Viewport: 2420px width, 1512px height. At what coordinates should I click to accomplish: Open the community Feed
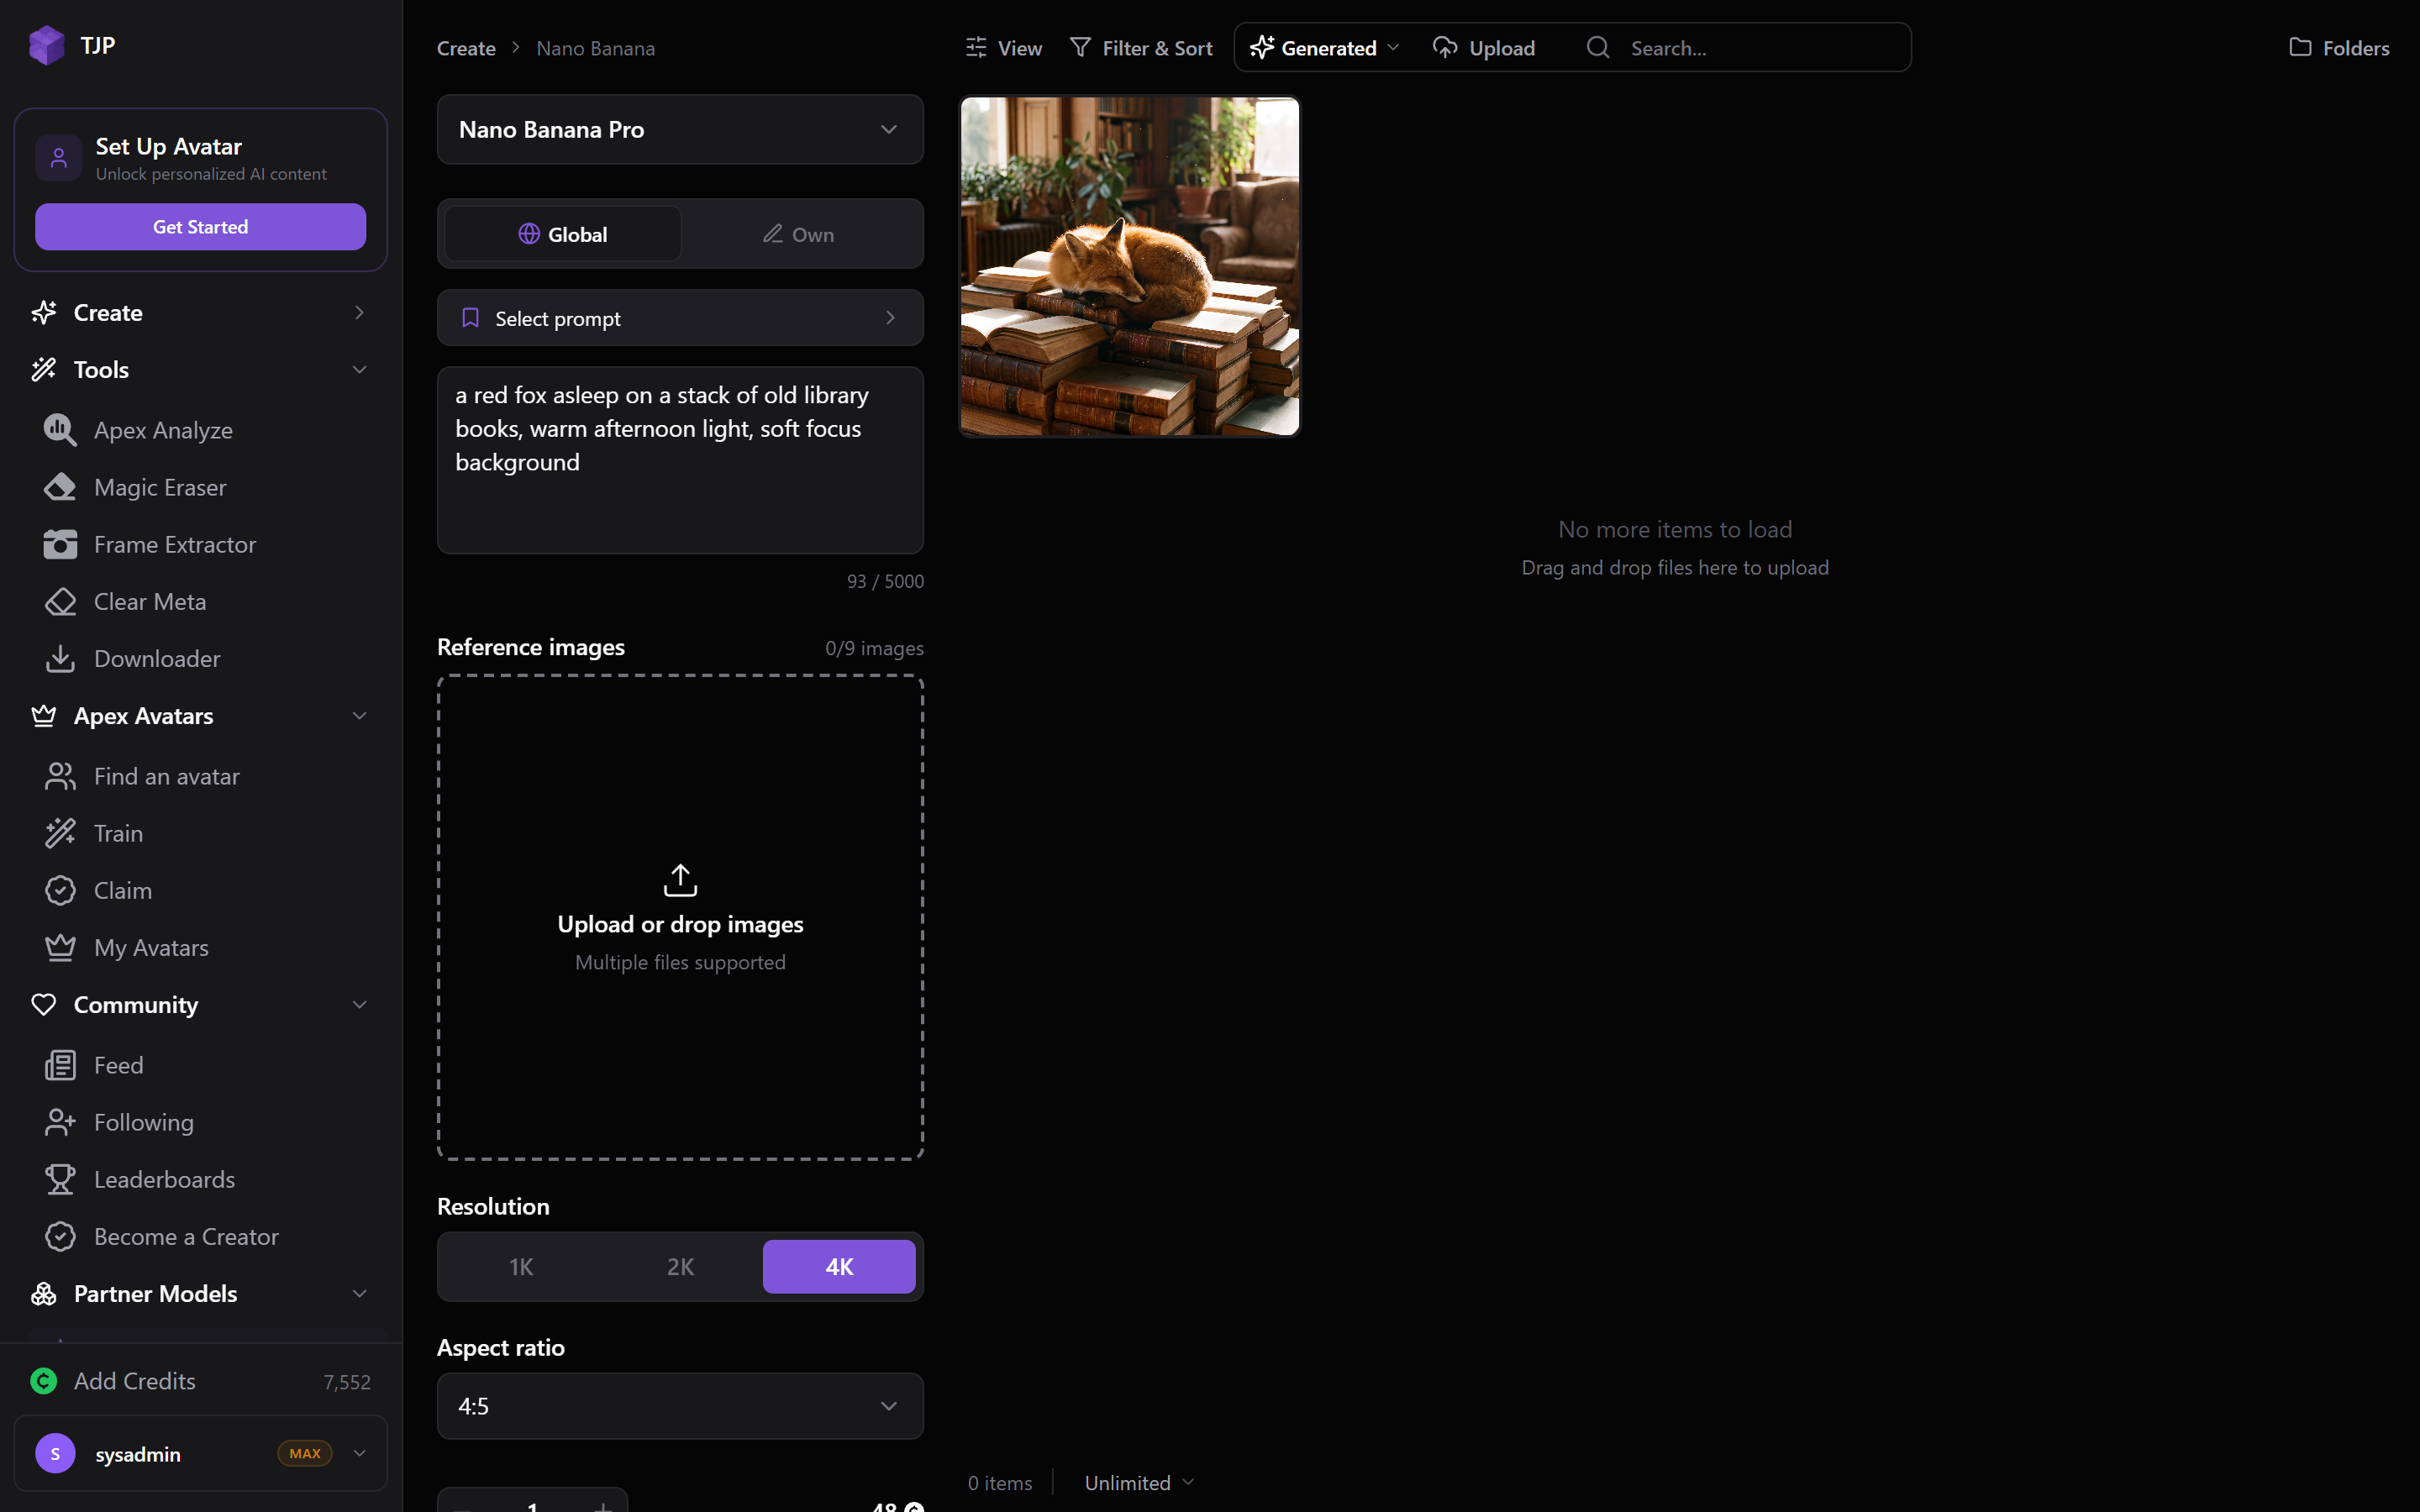[118, 1065]
